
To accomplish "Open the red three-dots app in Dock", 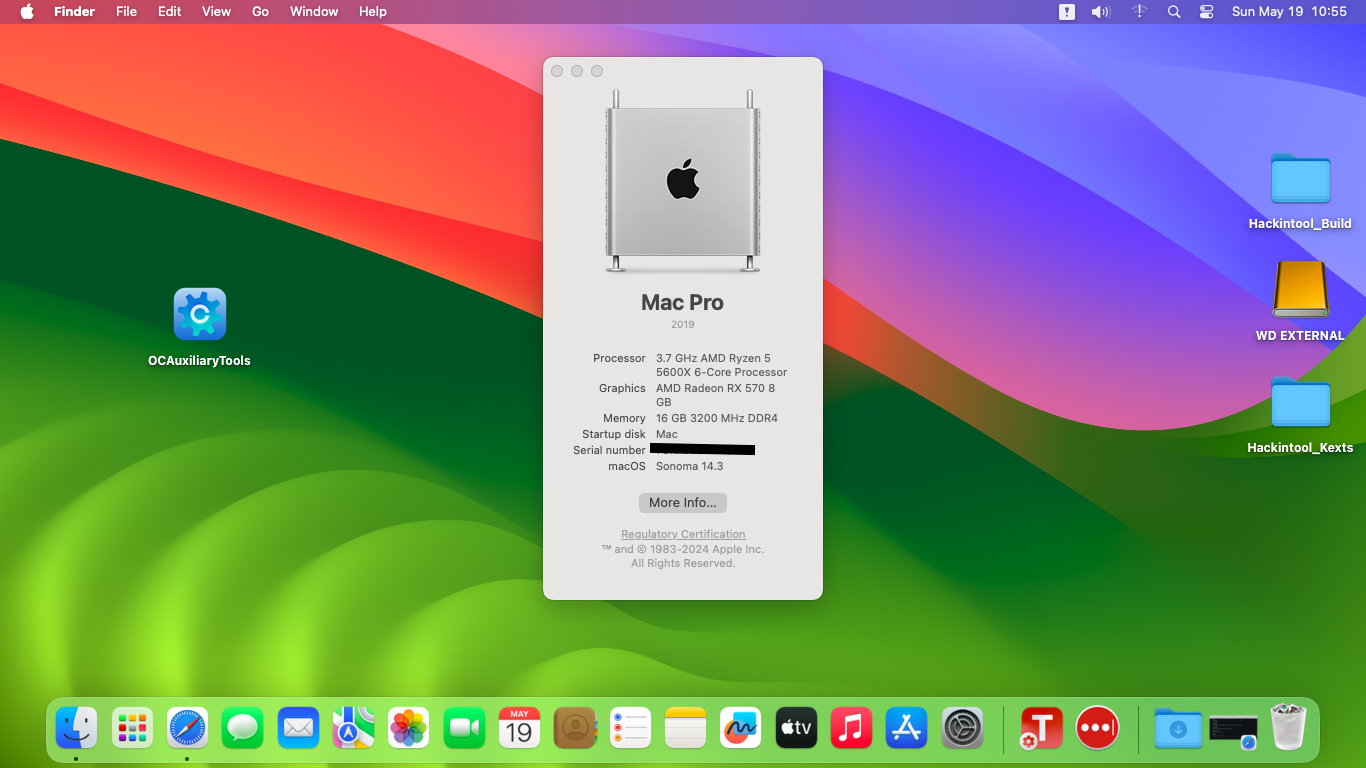I will point(1097,727).
